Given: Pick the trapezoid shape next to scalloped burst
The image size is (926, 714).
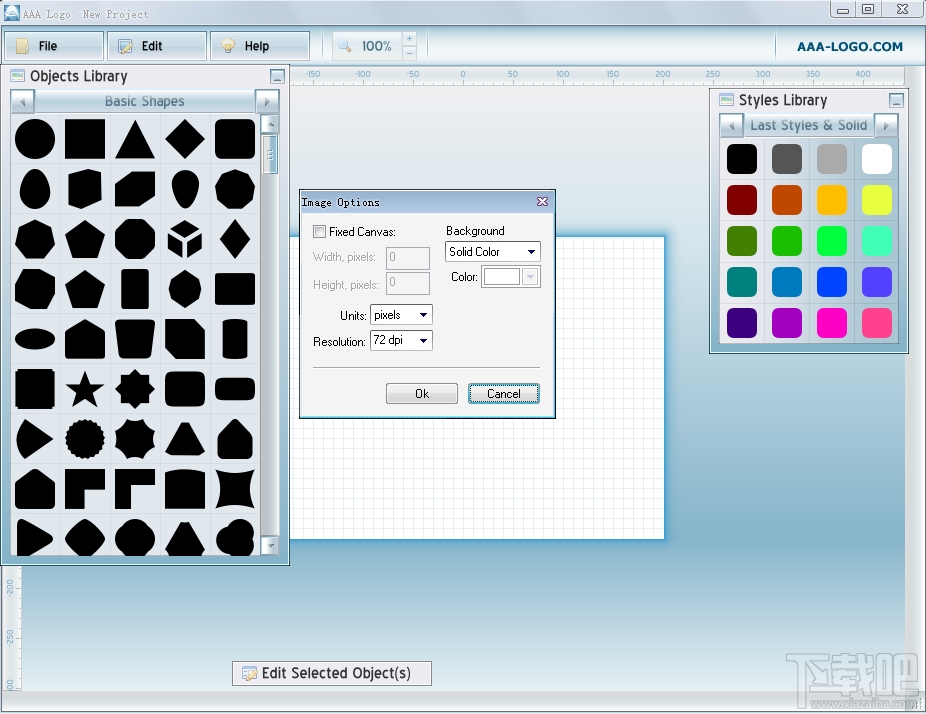Looking at the screenshot, I should tap(185, 439).
